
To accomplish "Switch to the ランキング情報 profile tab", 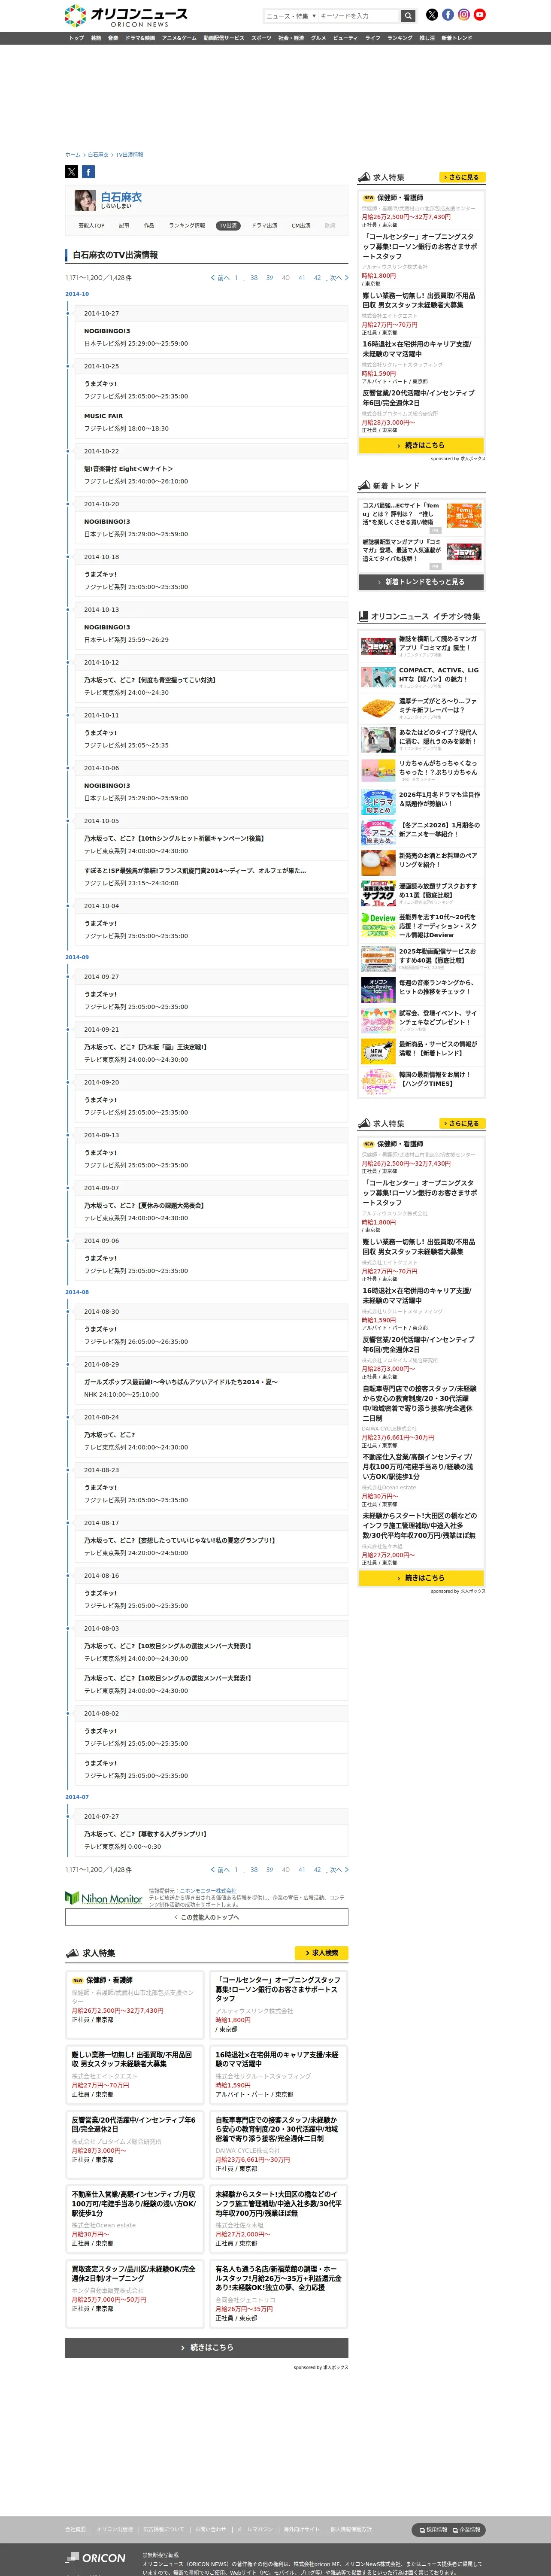I will point(187,226).
